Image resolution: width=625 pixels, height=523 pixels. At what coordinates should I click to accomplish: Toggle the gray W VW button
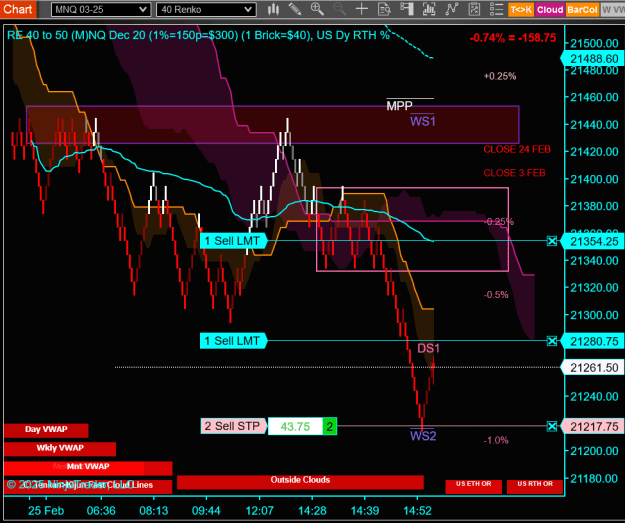click(x=612, y=10)
